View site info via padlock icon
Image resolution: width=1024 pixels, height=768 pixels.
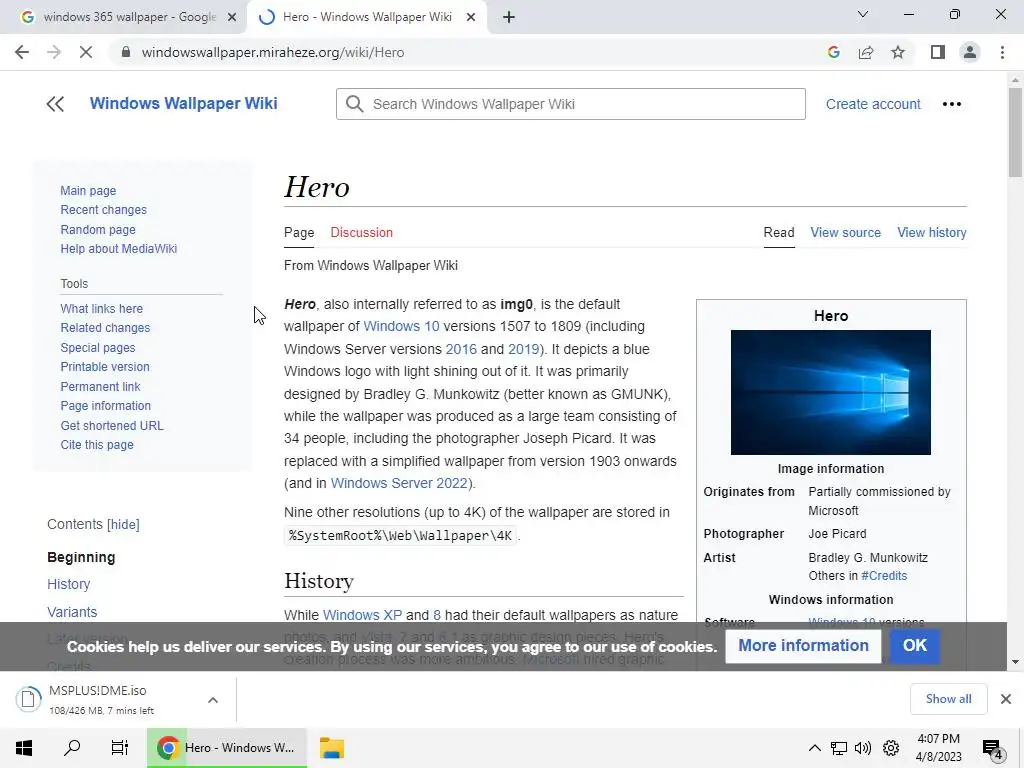coord(126,52)
